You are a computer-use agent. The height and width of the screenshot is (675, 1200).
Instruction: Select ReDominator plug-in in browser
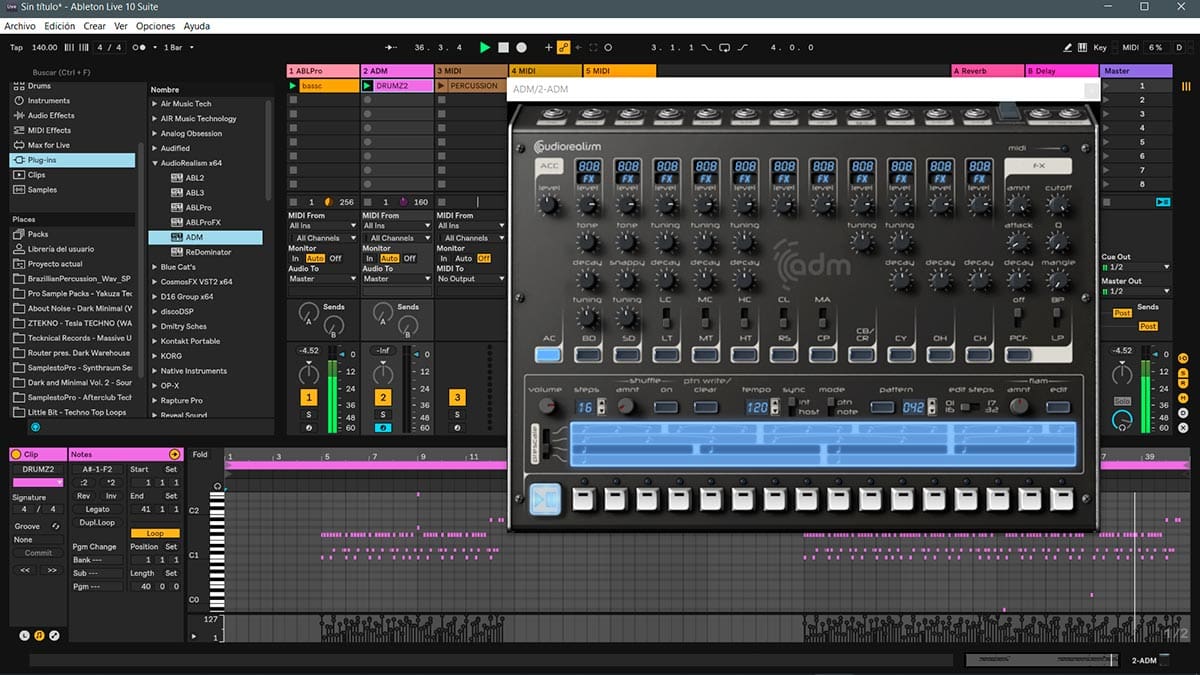[207, 252]
